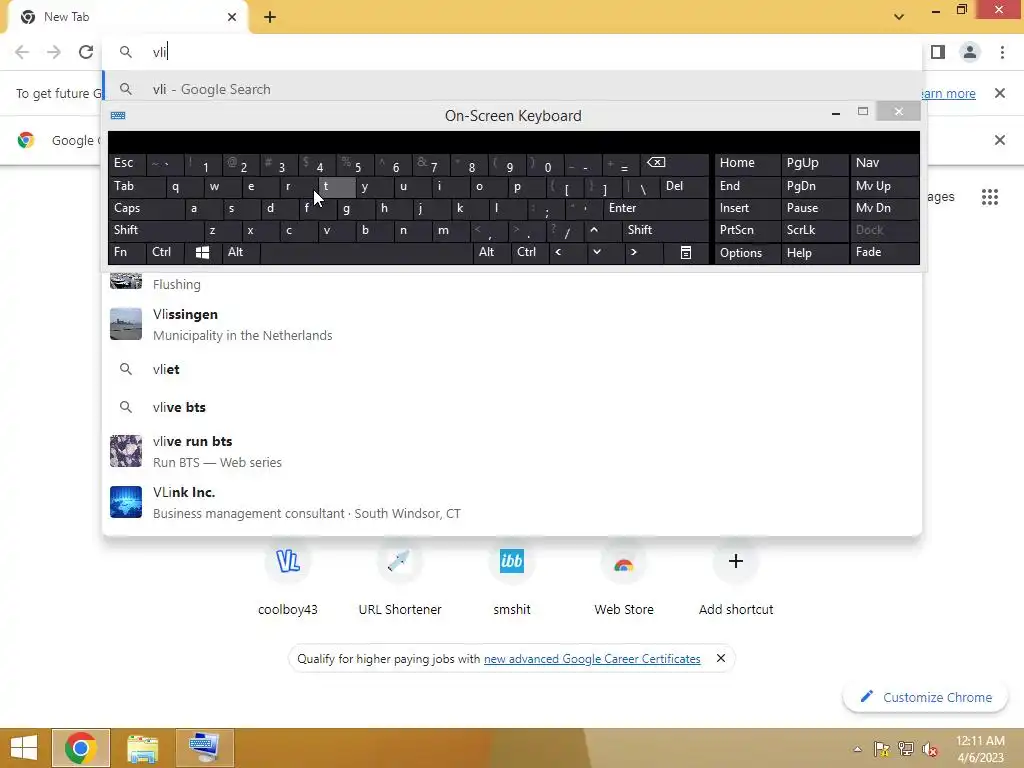Select the VLink Inc. suggestion

[x=512, y=502]
